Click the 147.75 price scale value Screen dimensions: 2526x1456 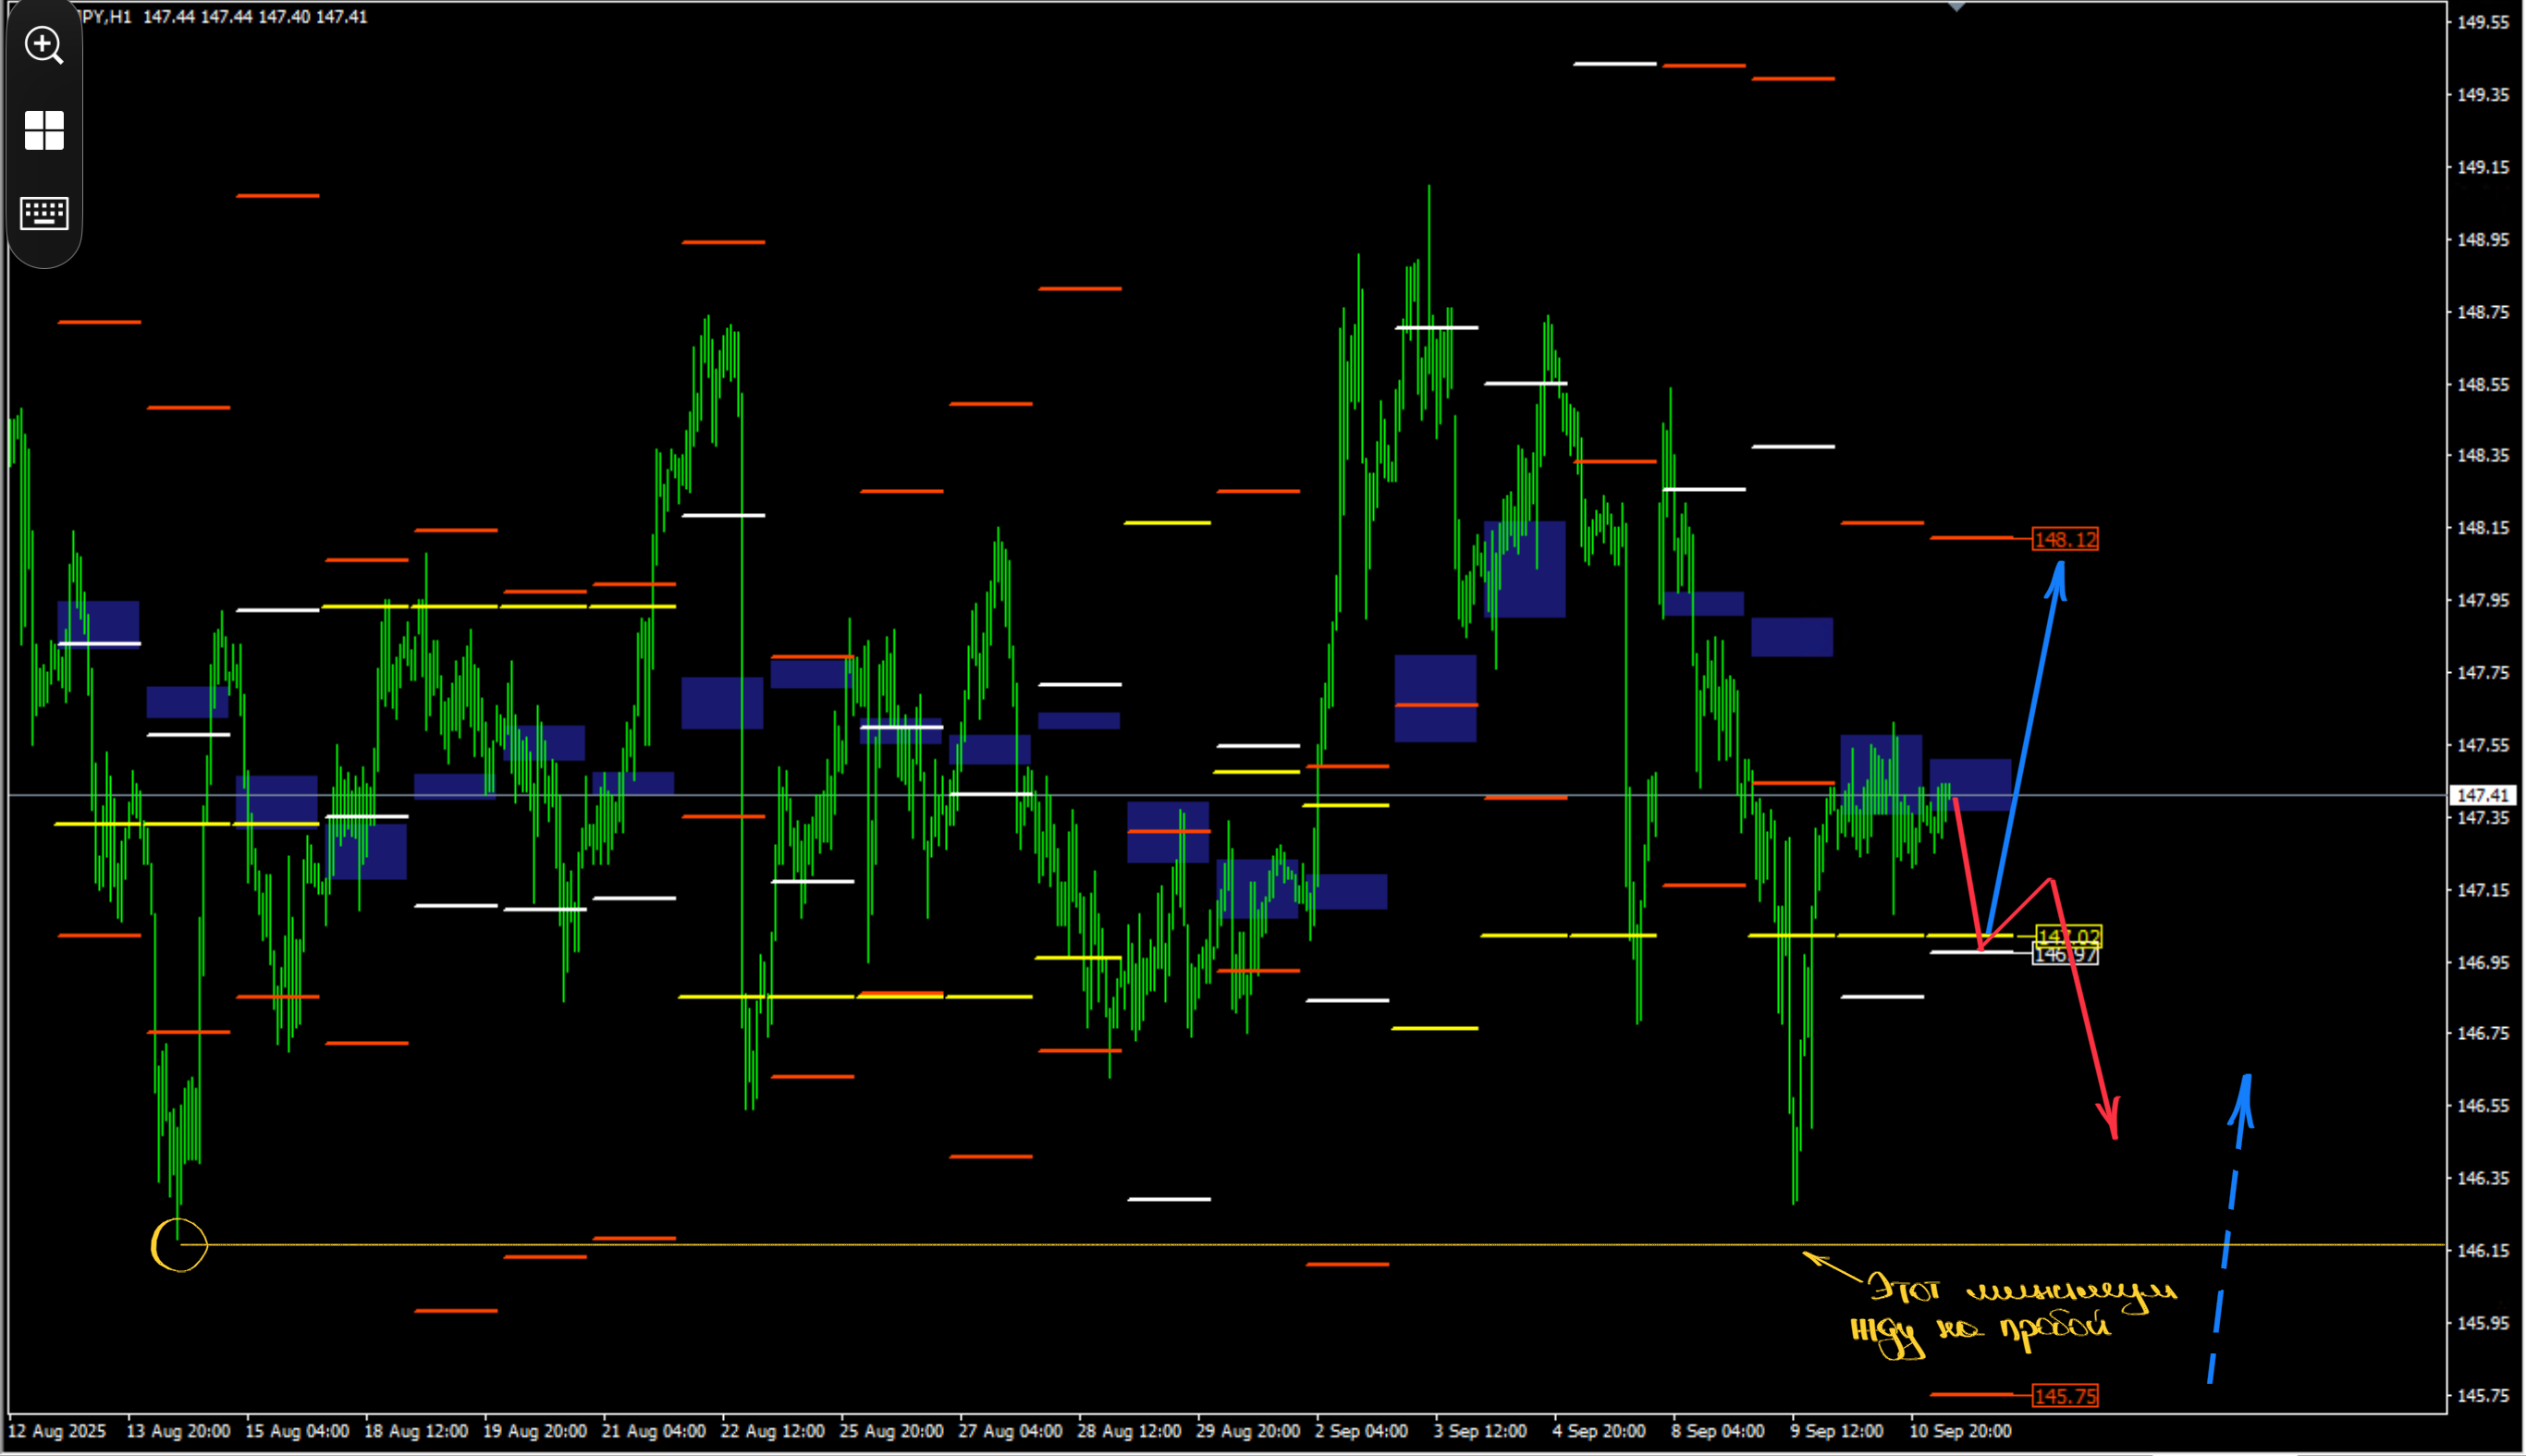tap(2483, 673)
